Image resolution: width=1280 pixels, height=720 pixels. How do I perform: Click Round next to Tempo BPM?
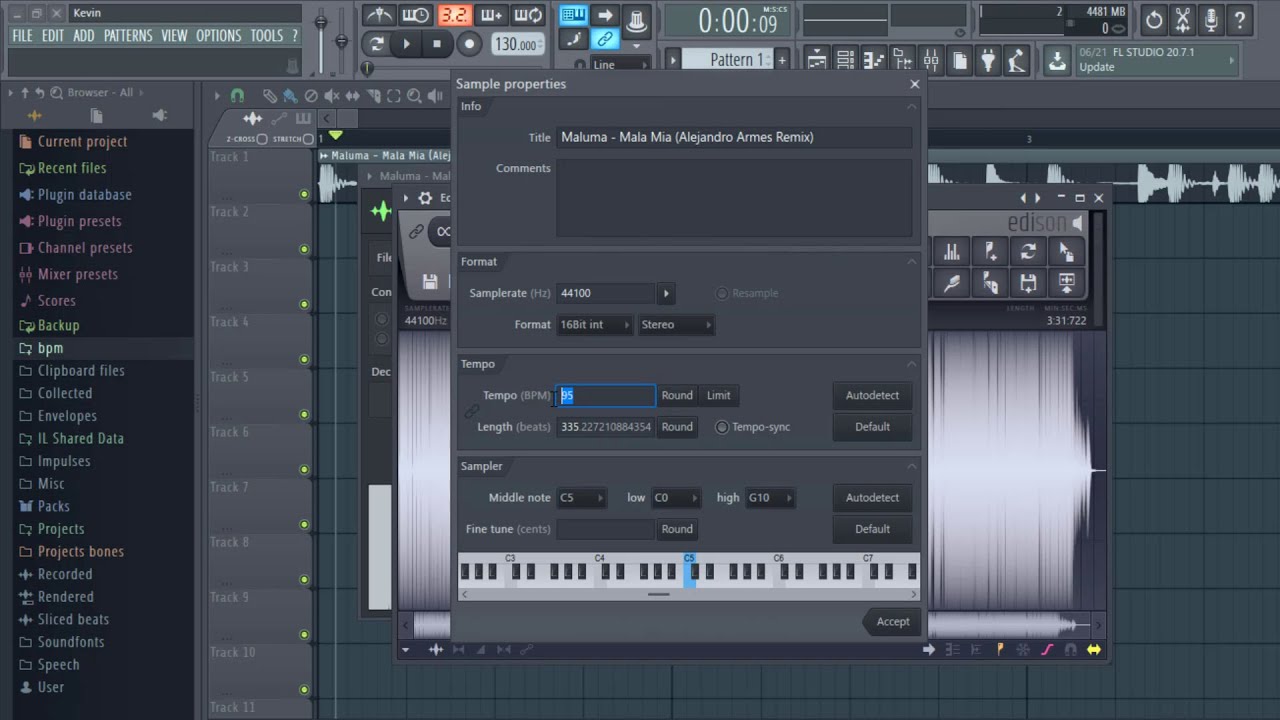click(x=677, y=395)
